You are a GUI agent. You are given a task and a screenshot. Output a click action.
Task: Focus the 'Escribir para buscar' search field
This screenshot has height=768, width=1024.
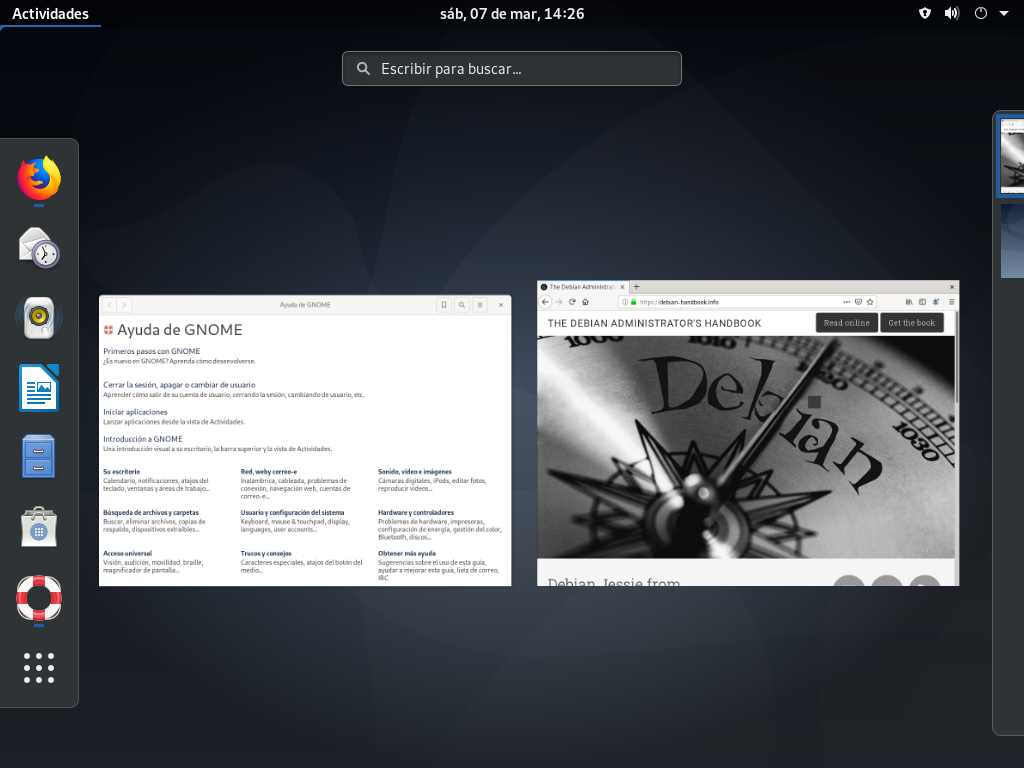pos(512,69)
